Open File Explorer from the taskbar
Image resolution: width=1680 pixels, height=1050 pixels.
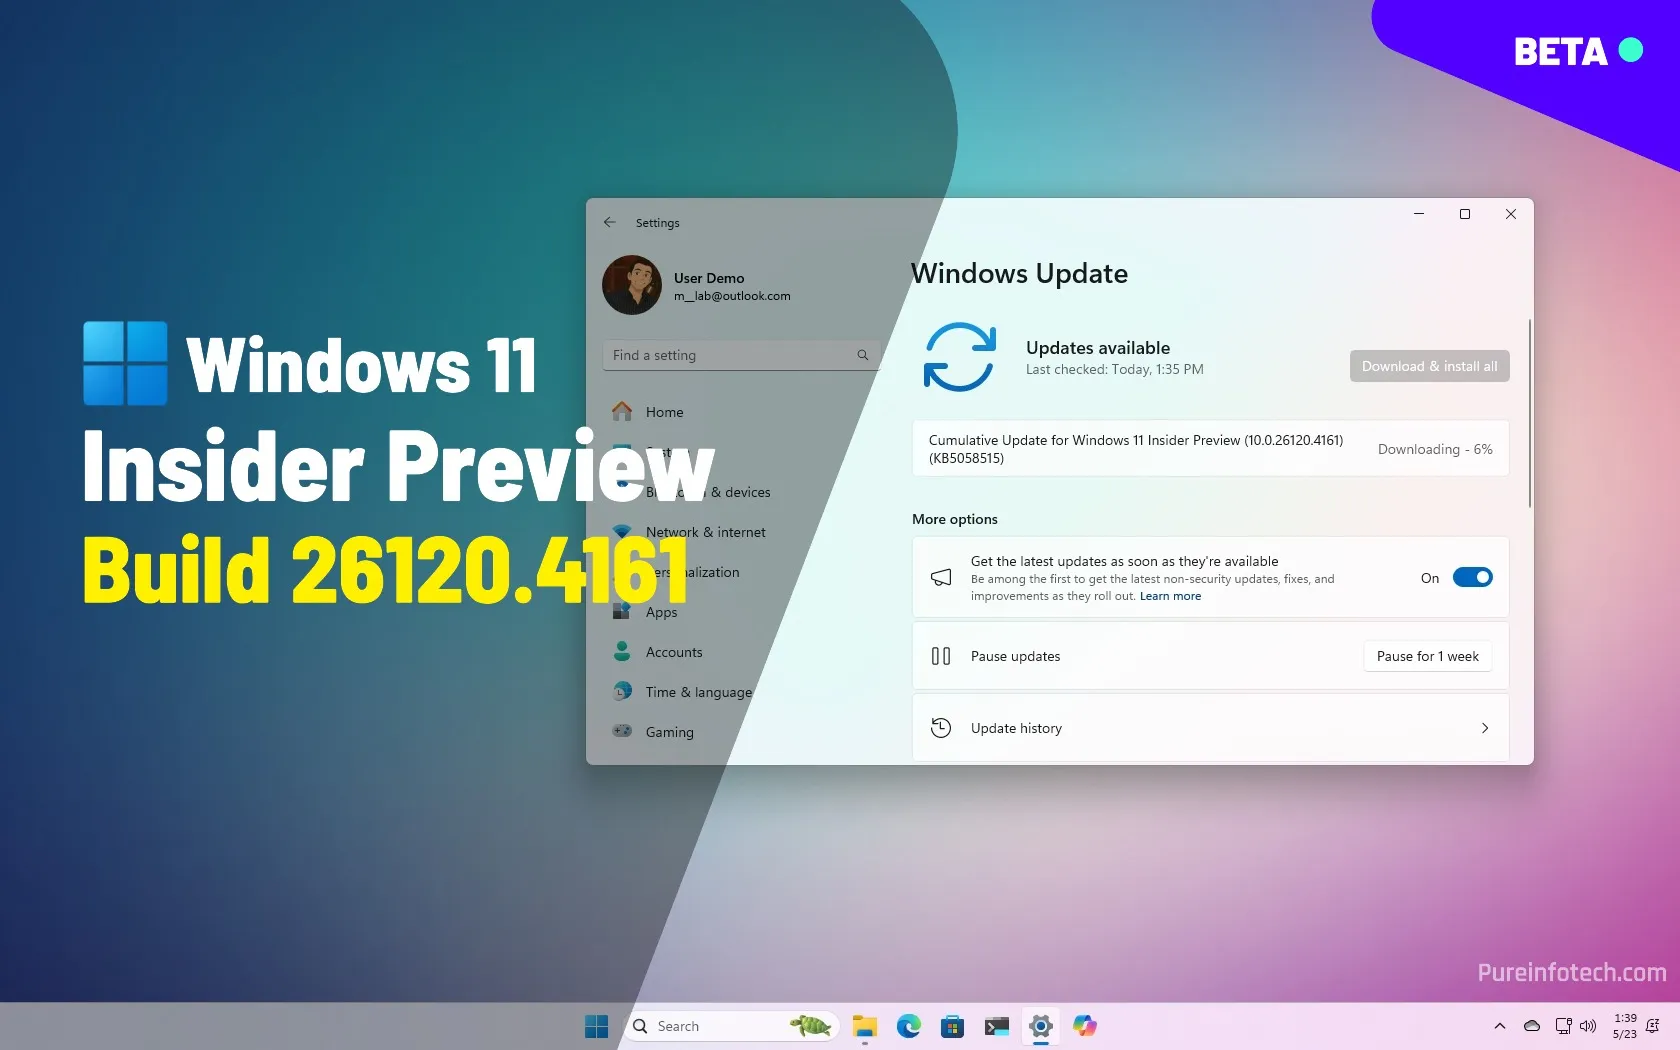[x=864, y=1026]
